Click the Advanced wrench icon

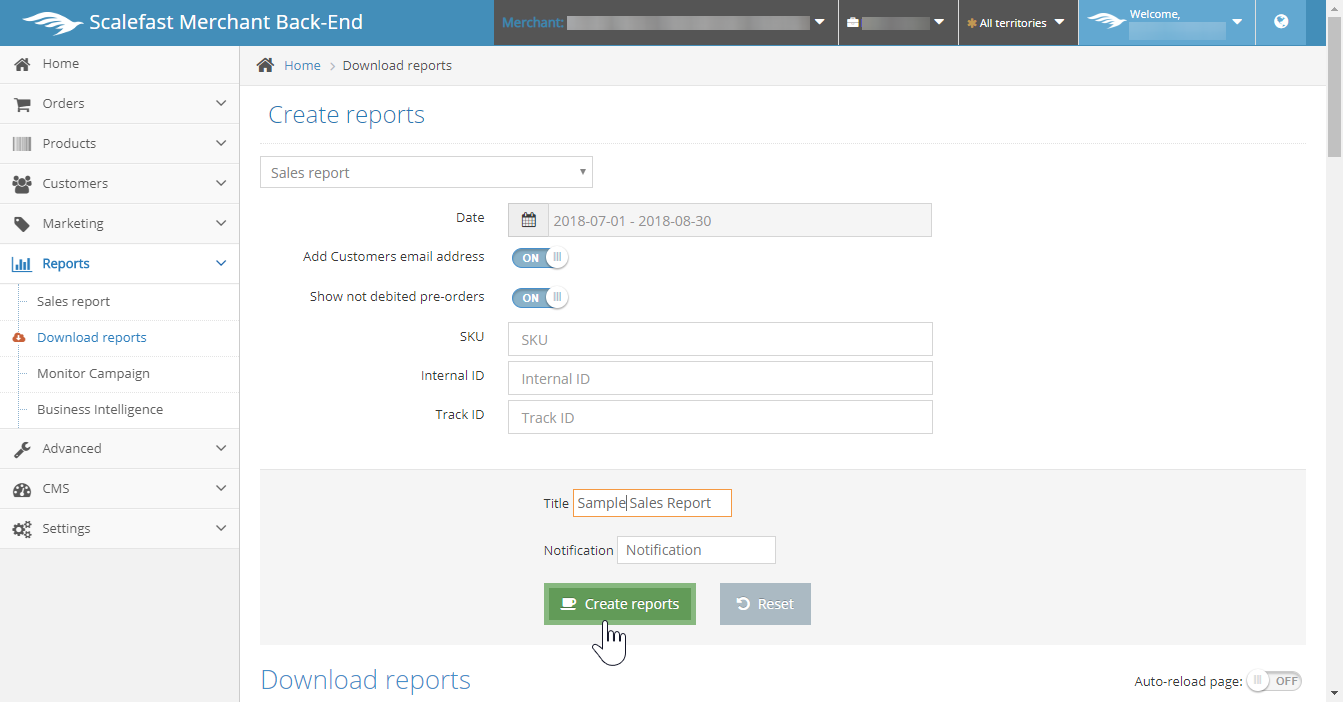[21, 449]
